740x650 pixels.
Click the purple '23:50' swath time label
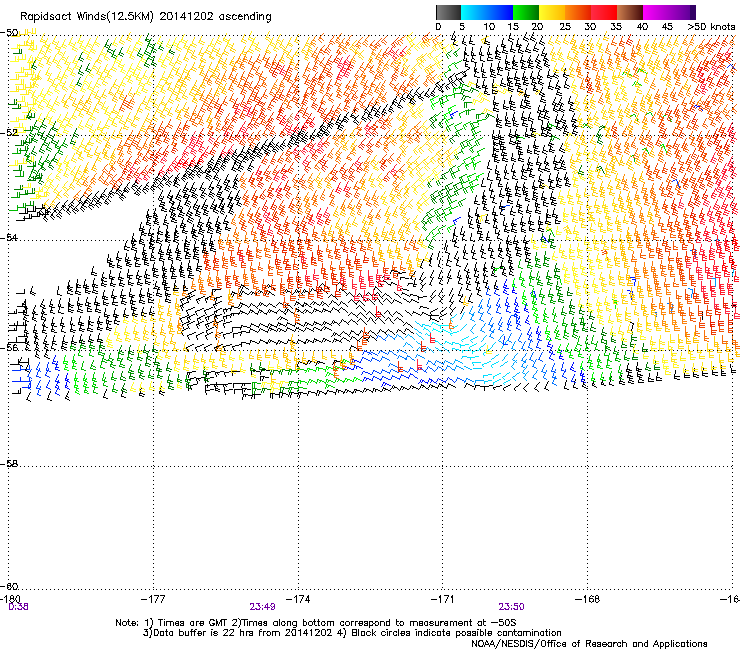512,607
